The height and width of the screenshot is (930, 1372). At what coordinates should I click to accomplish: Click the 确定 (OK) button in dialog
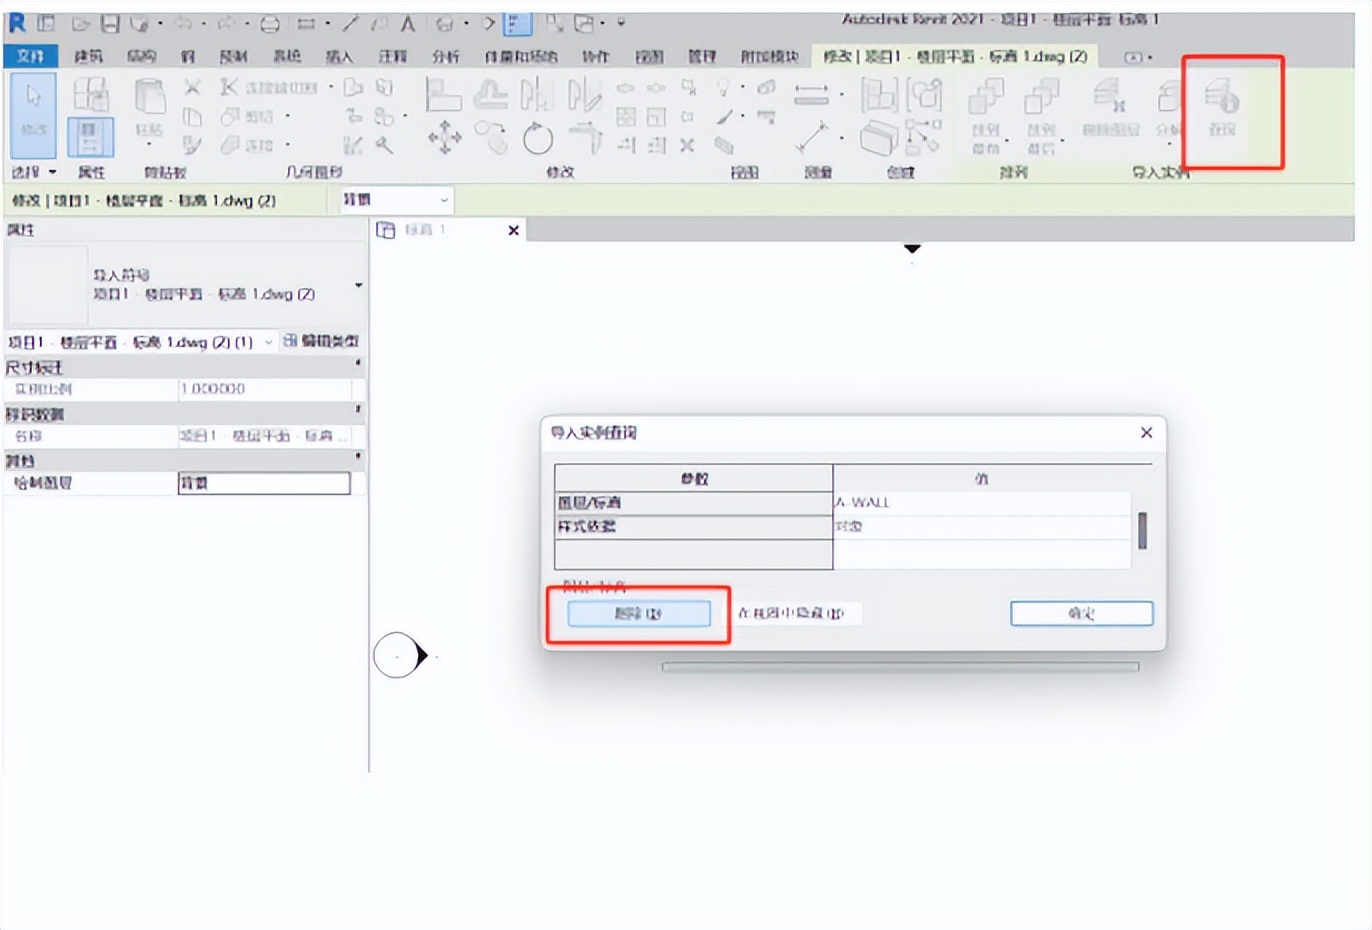[1081, 613]
